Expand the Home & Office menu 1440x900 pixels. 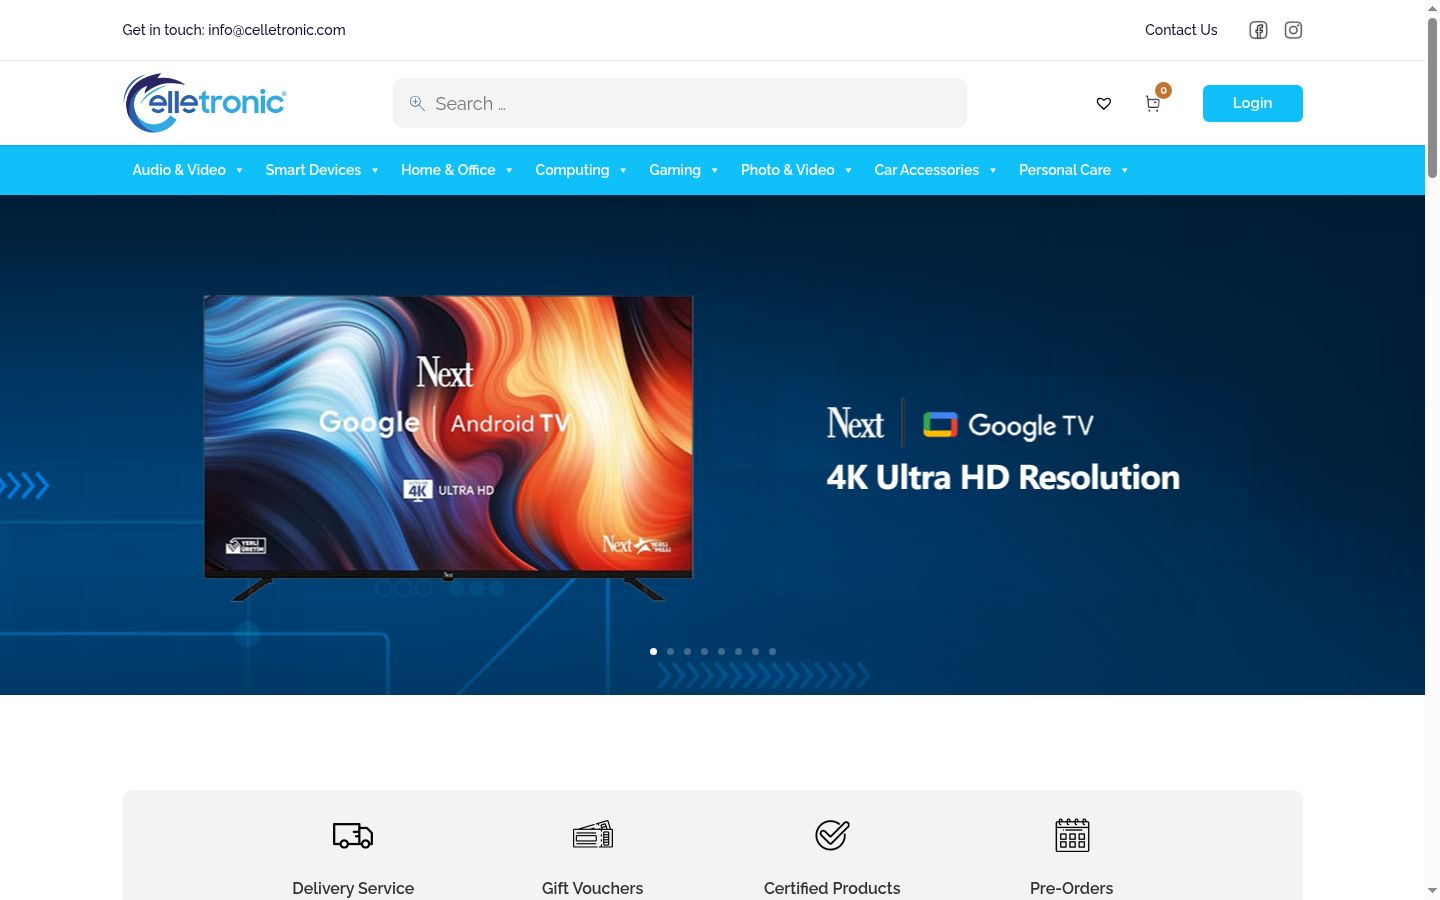point(457,170)
